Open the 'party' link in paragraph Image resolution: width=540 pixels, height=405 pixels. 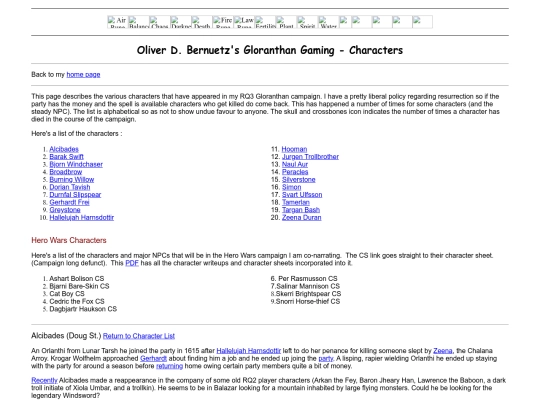(x=325, y=358)
